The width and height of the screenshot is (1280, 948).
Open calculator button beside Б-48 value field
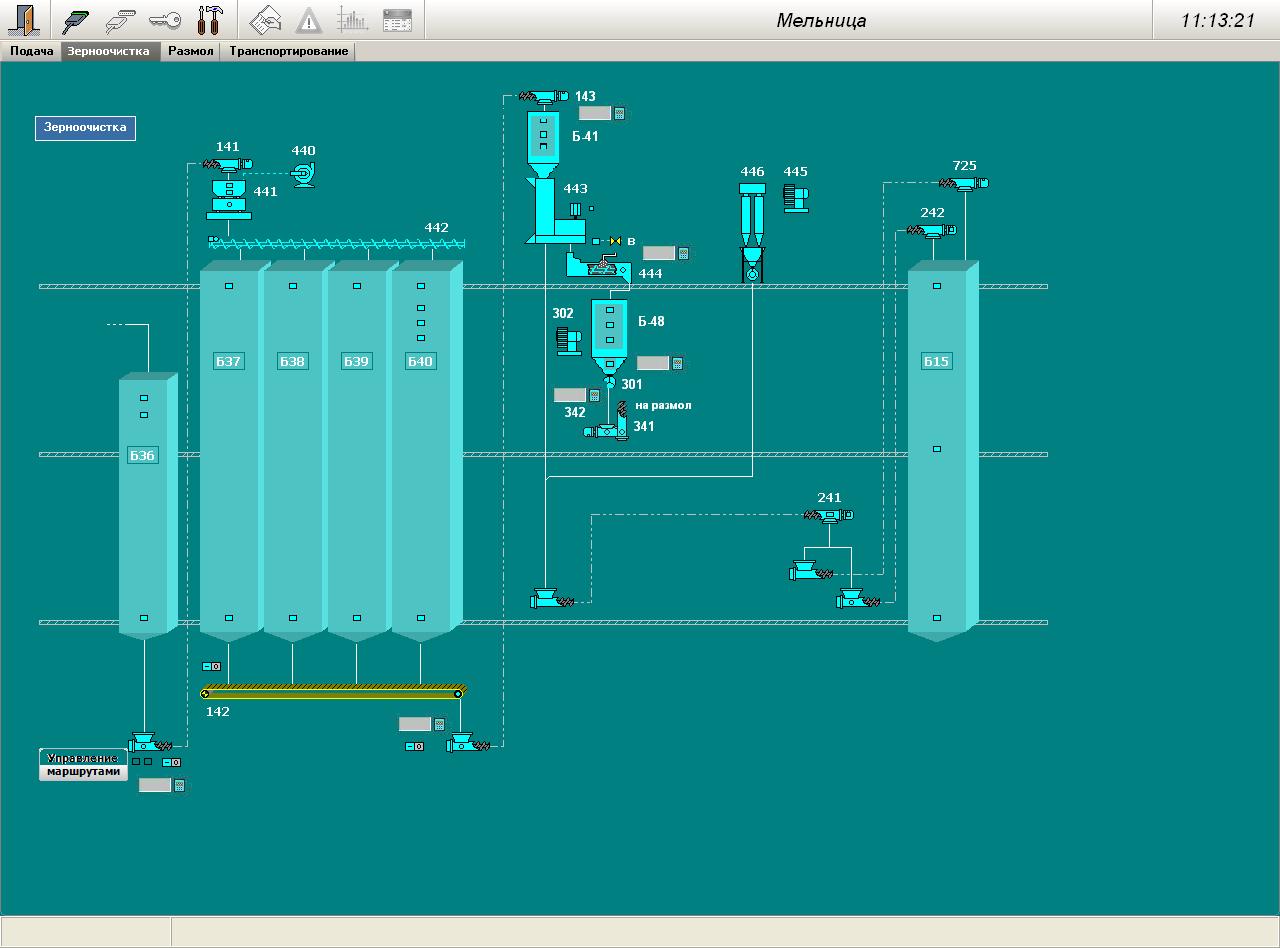click(x=678, y=363)
